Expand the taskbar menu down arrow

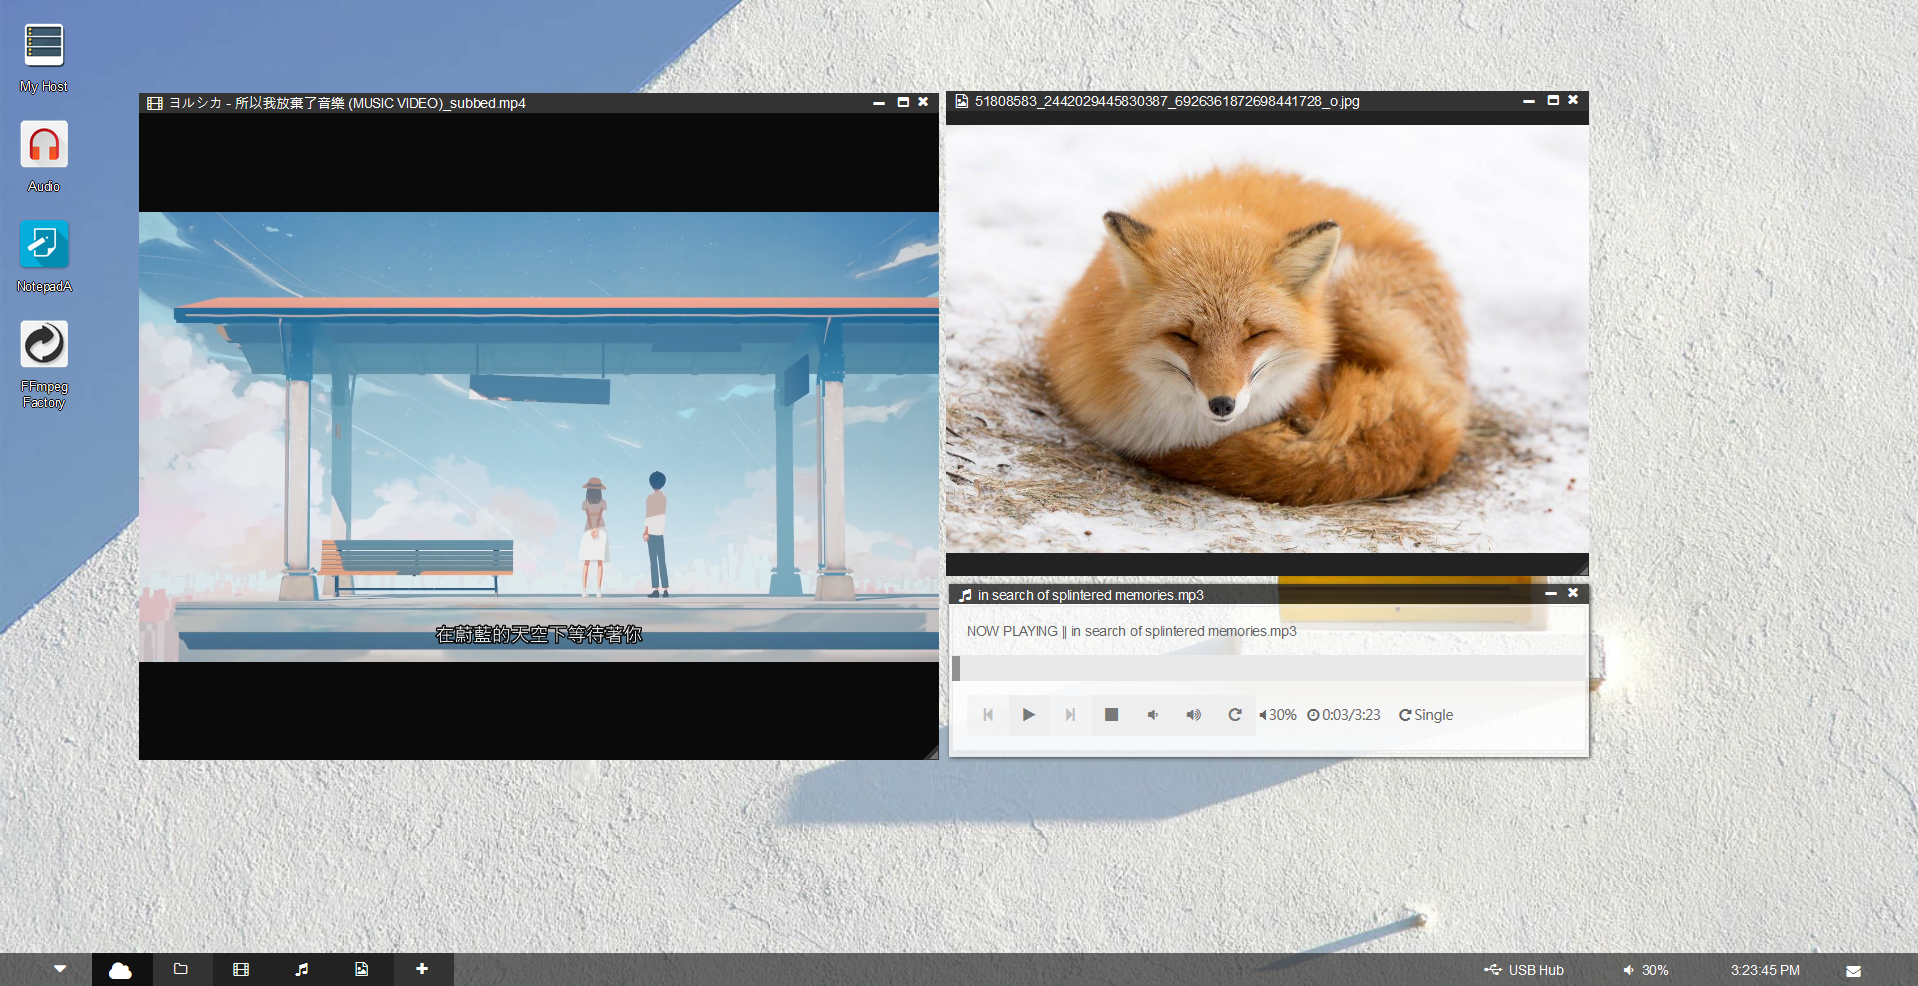[60, 969]
